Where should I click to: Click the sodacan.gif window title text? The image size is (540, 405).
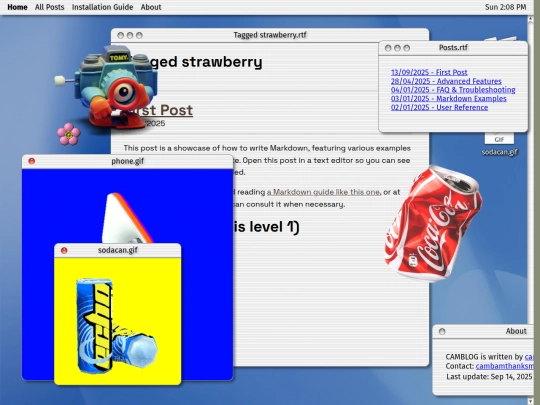(x=118, y=250)
